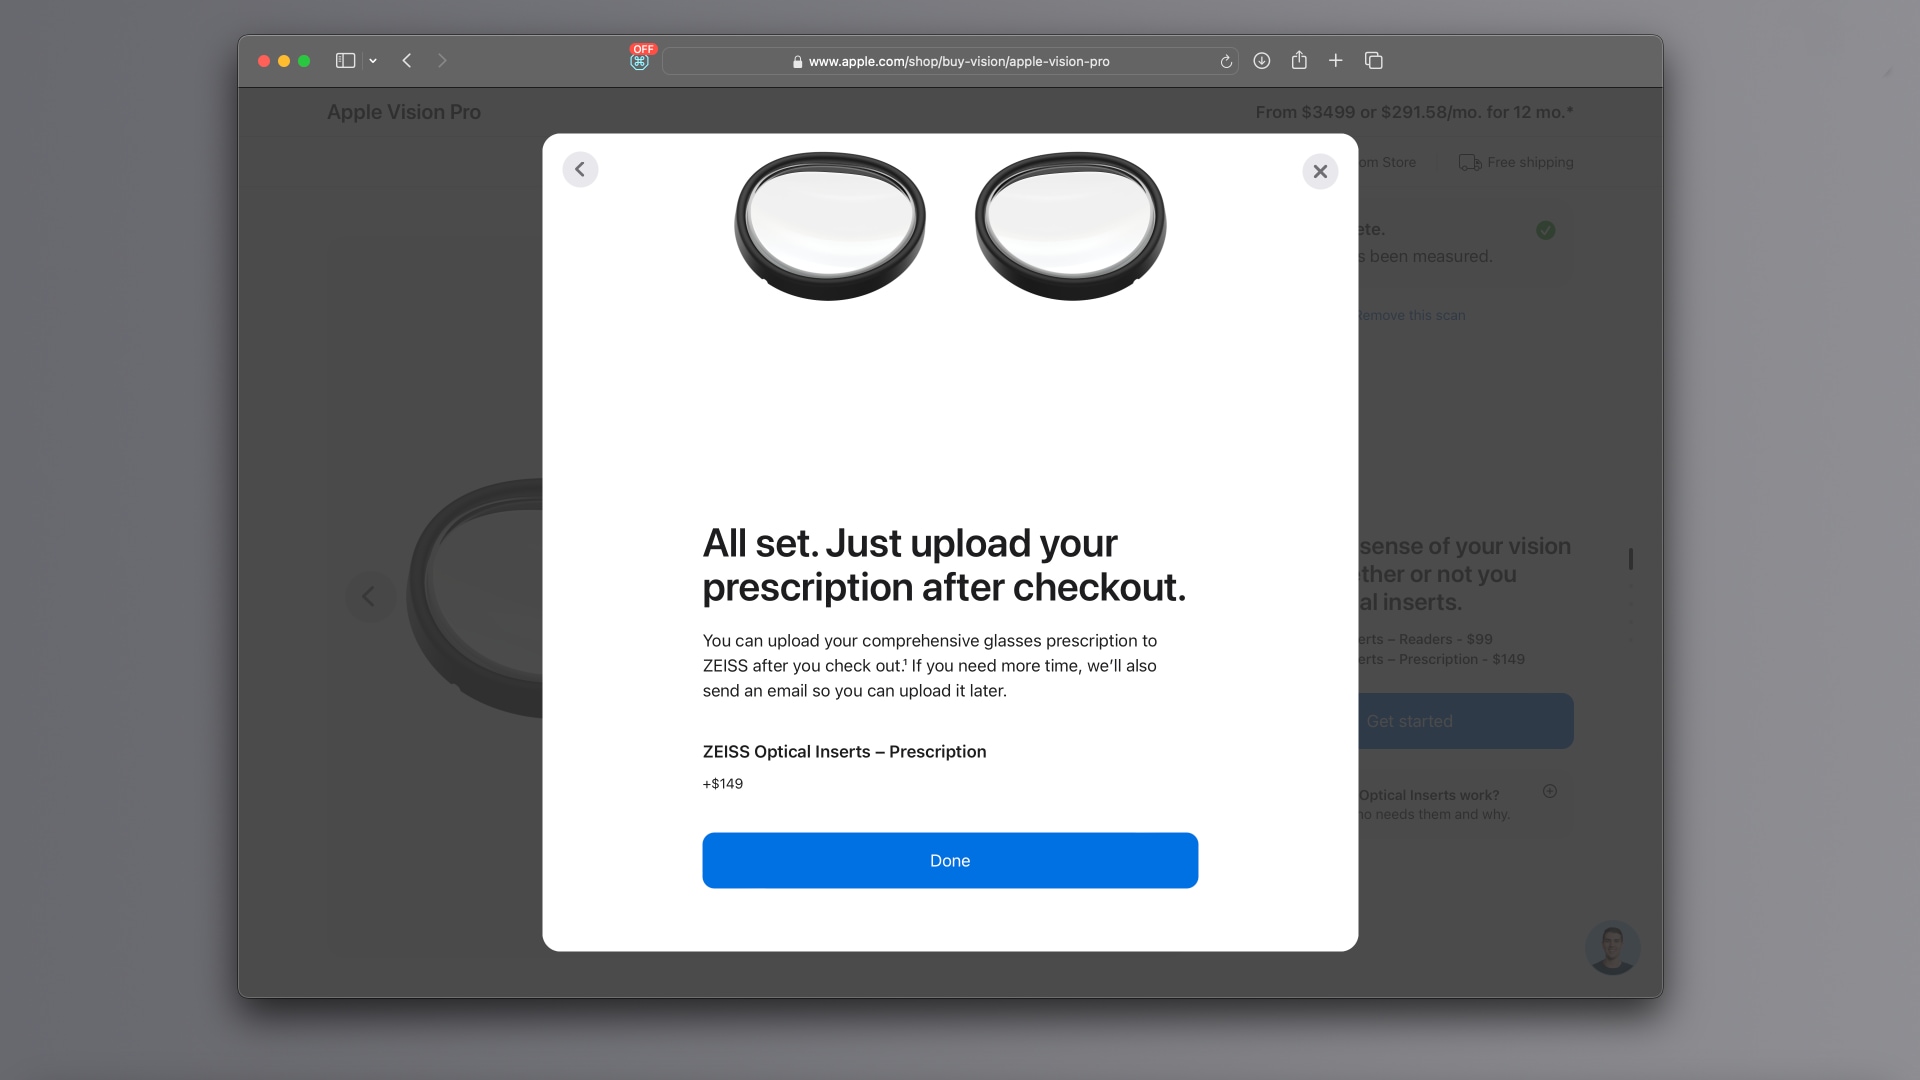Image resolution: width=1920 pixels, height=1080 pixels.
Task: Click the left optical insert image
Action: pyautogui.click(x=830, y=226)
